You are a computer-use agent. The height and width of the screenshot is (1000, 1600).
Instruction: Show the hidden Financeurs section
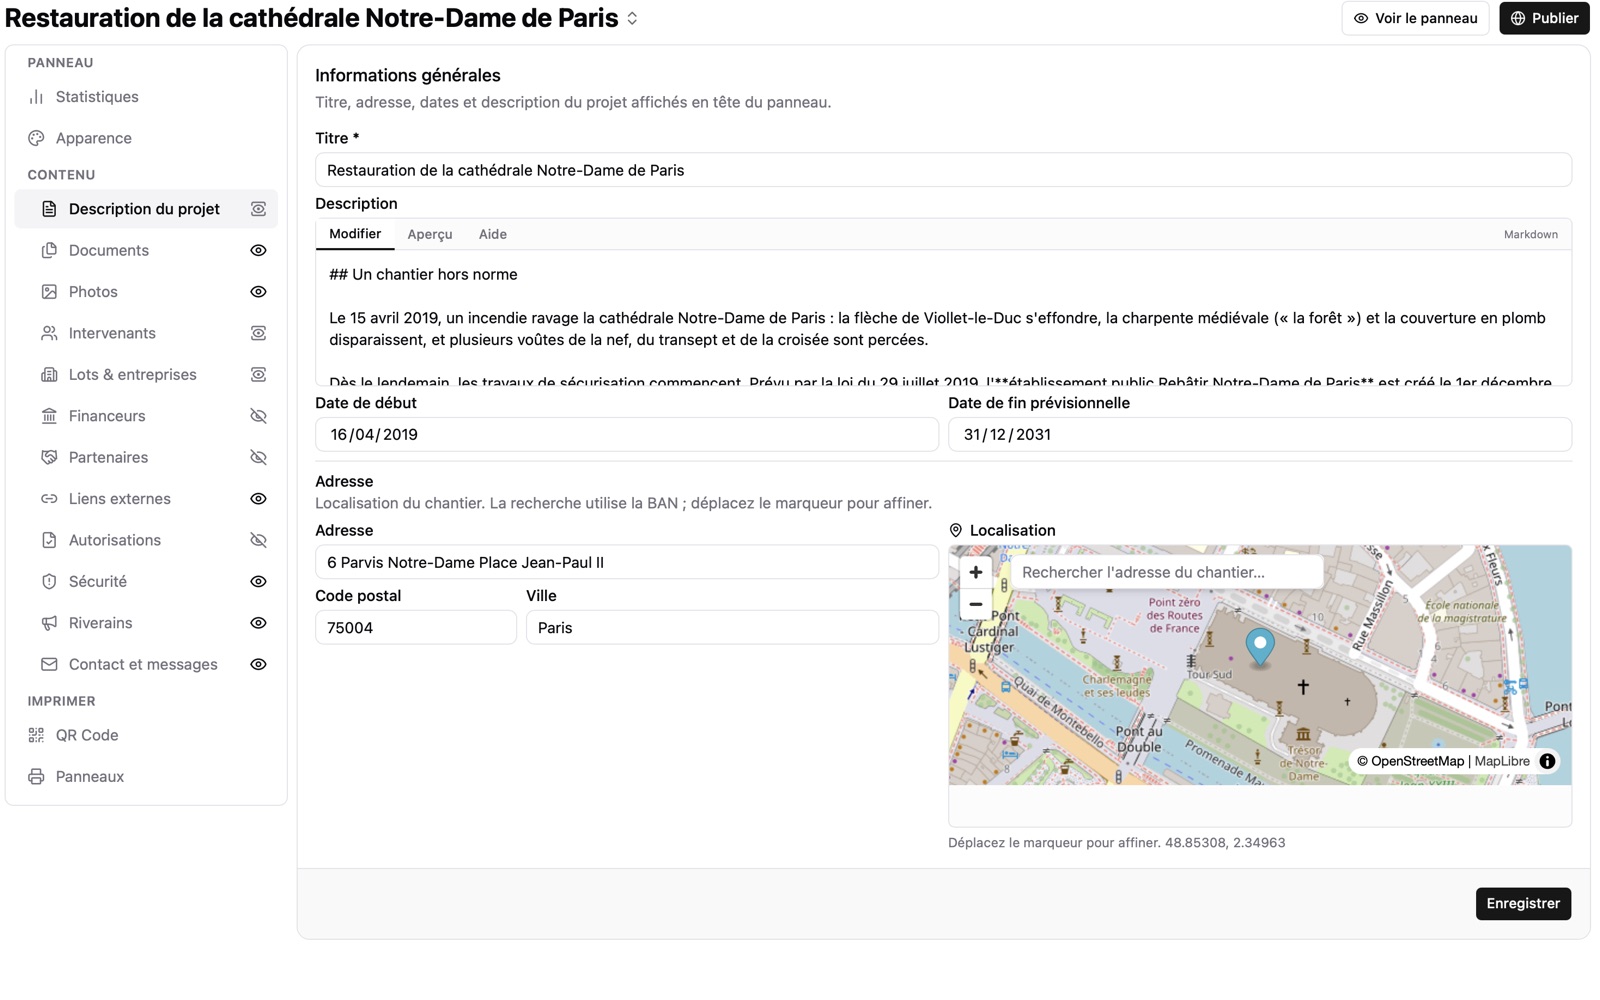pos(258,416)
